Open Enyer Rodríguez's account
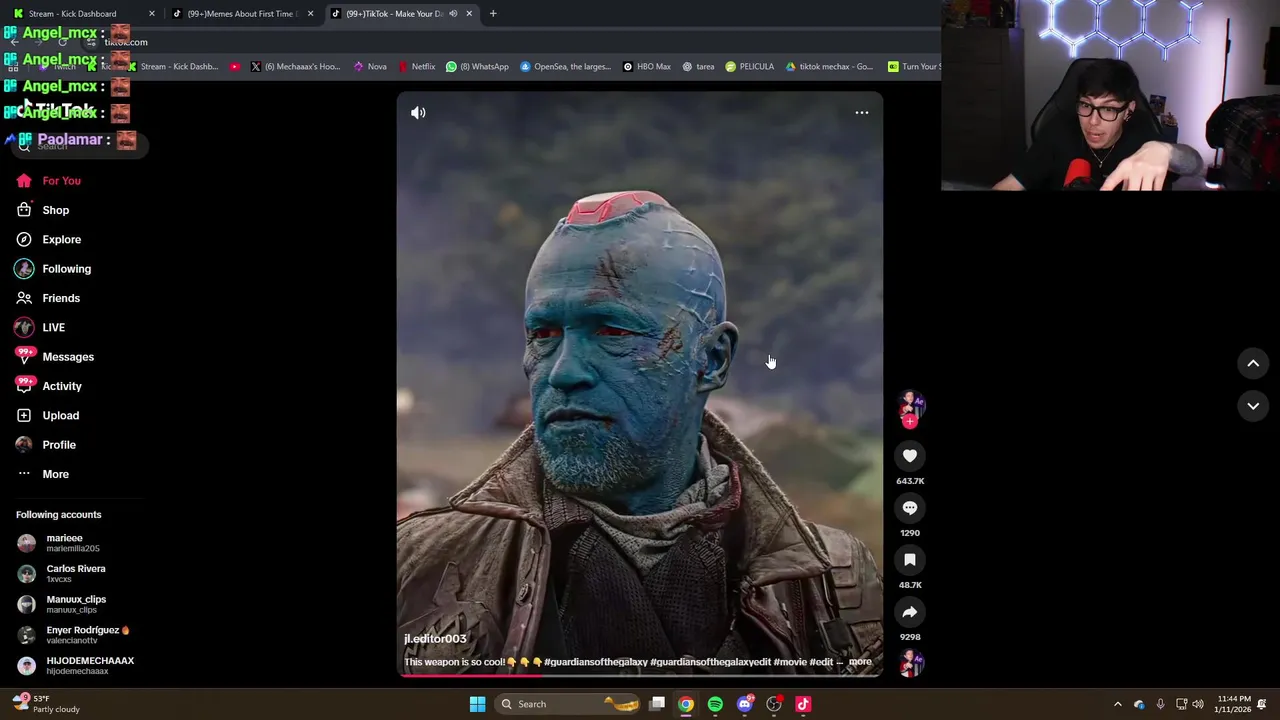The image size is (1280, 720). click(73, 635)
